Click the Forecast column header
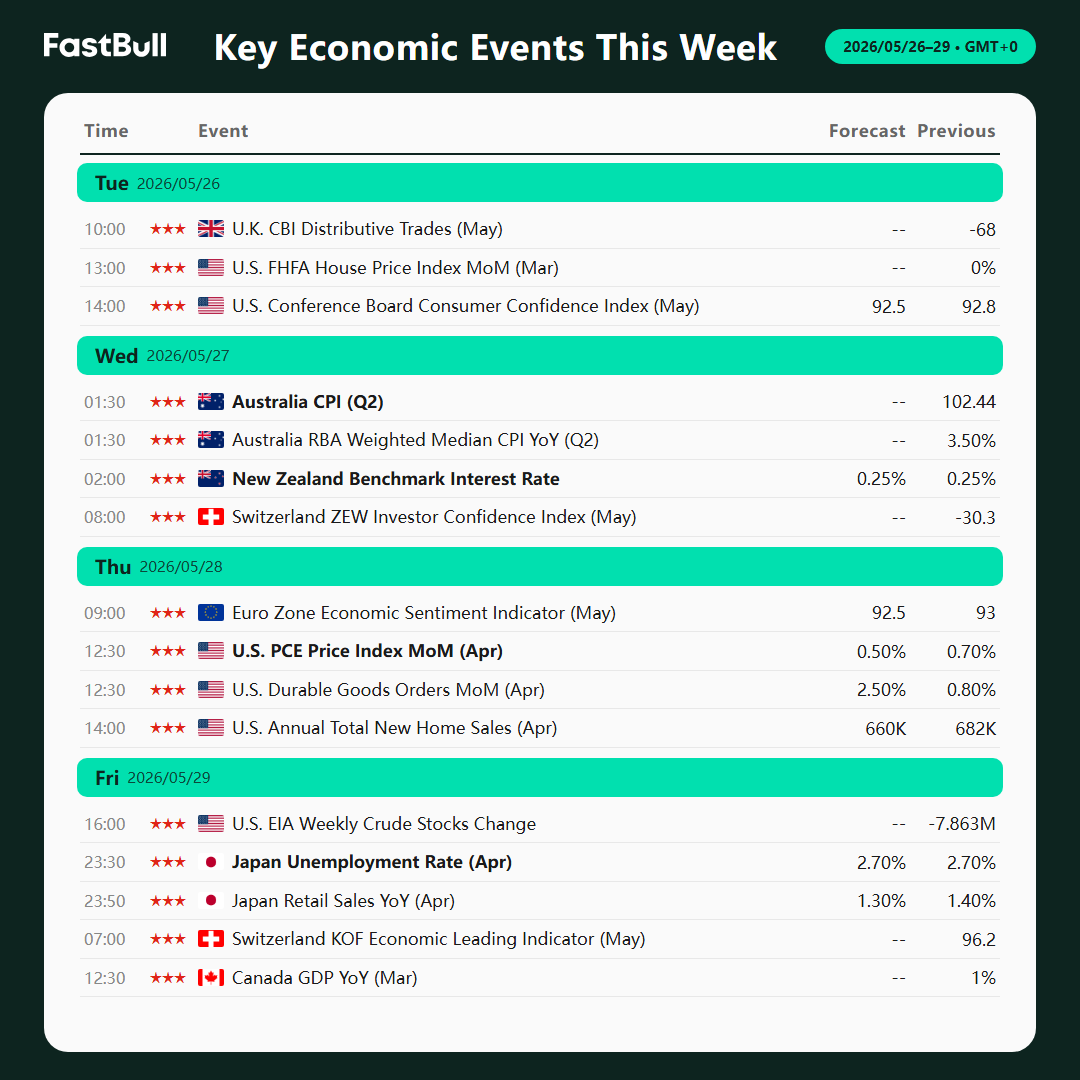Viewport: 1080px width, 1080px height. tap(866, 131)
